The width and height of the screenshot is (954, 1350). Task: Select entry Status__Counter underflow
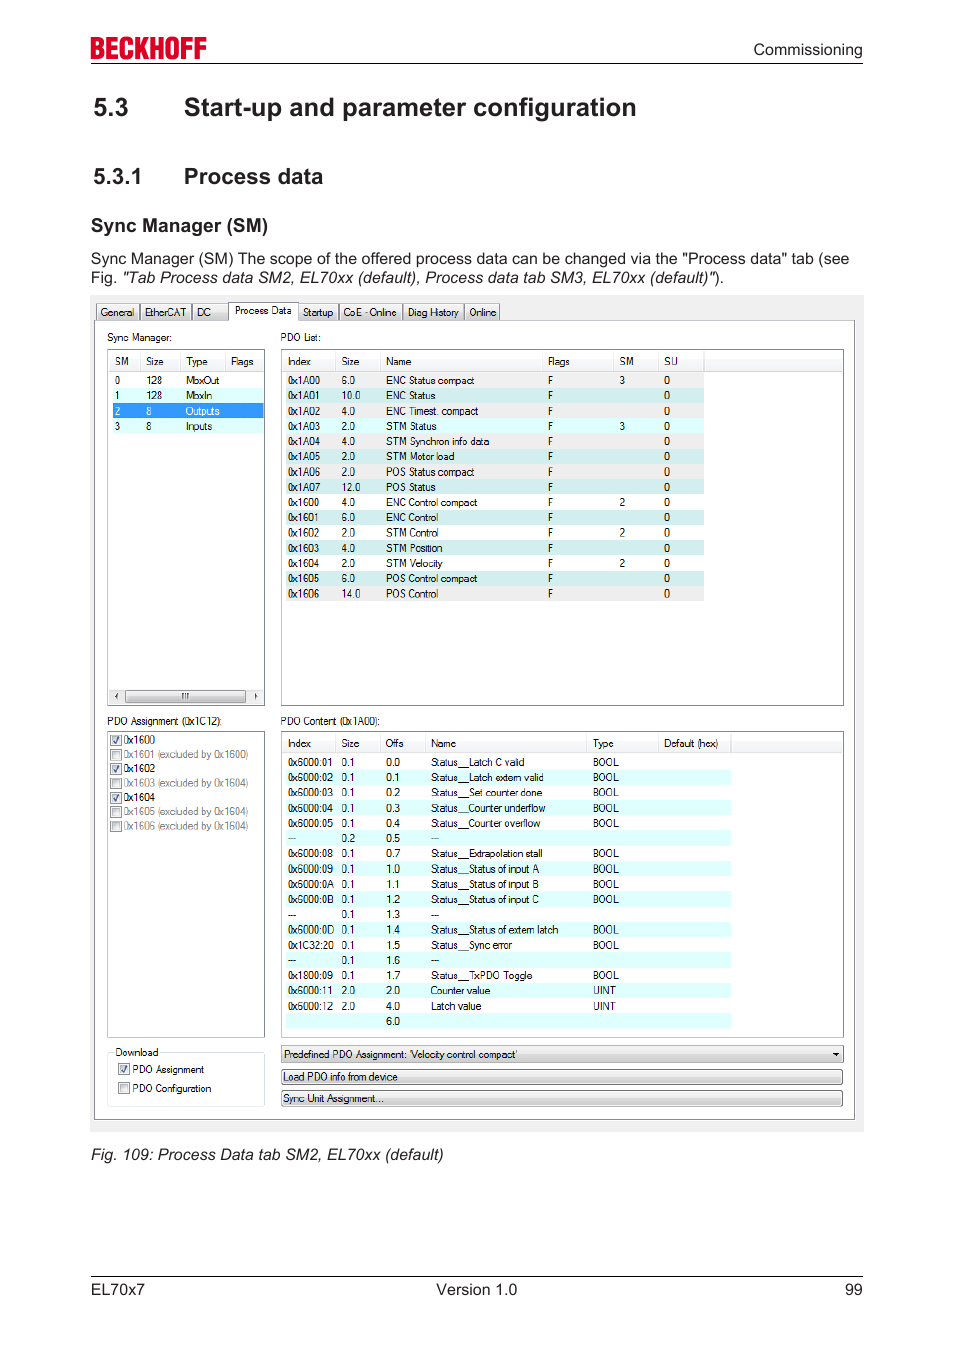(508, 808)
